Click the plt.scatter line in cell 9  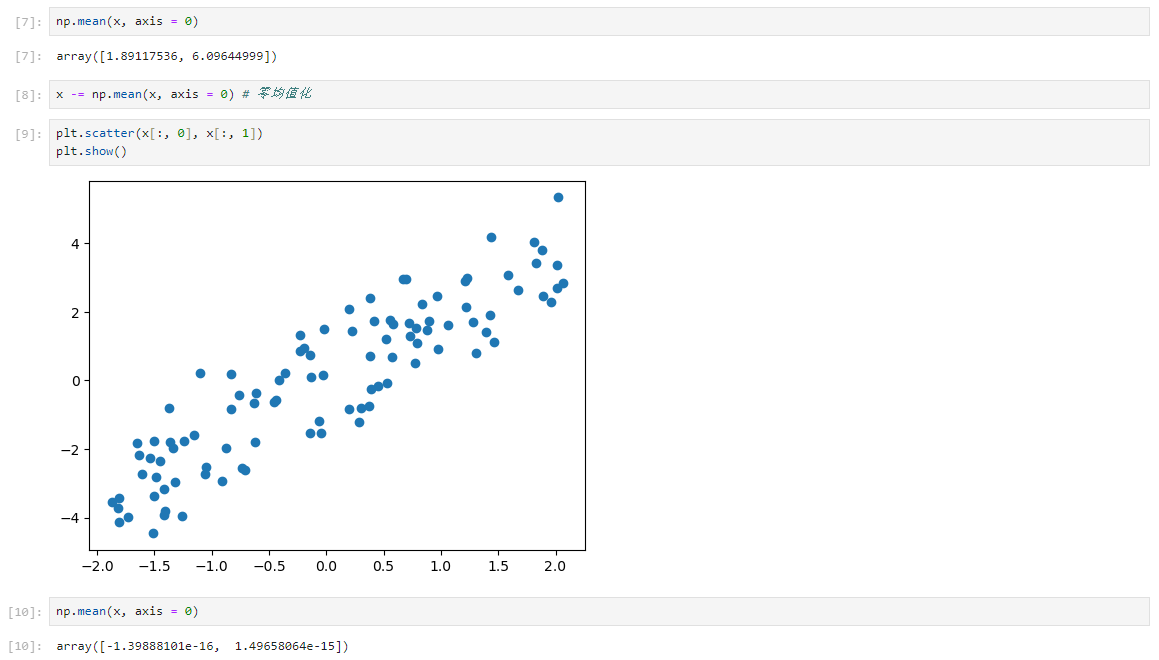tap(160, 133)
